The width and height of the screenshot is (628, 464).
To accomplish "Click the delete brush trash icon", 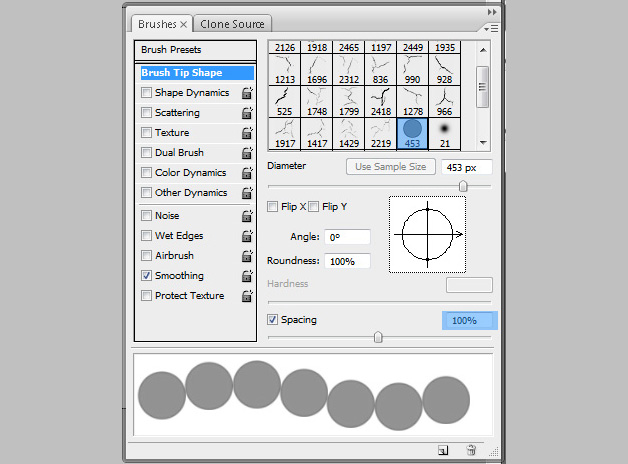I will pyautogui.click(x=471, y=450).
